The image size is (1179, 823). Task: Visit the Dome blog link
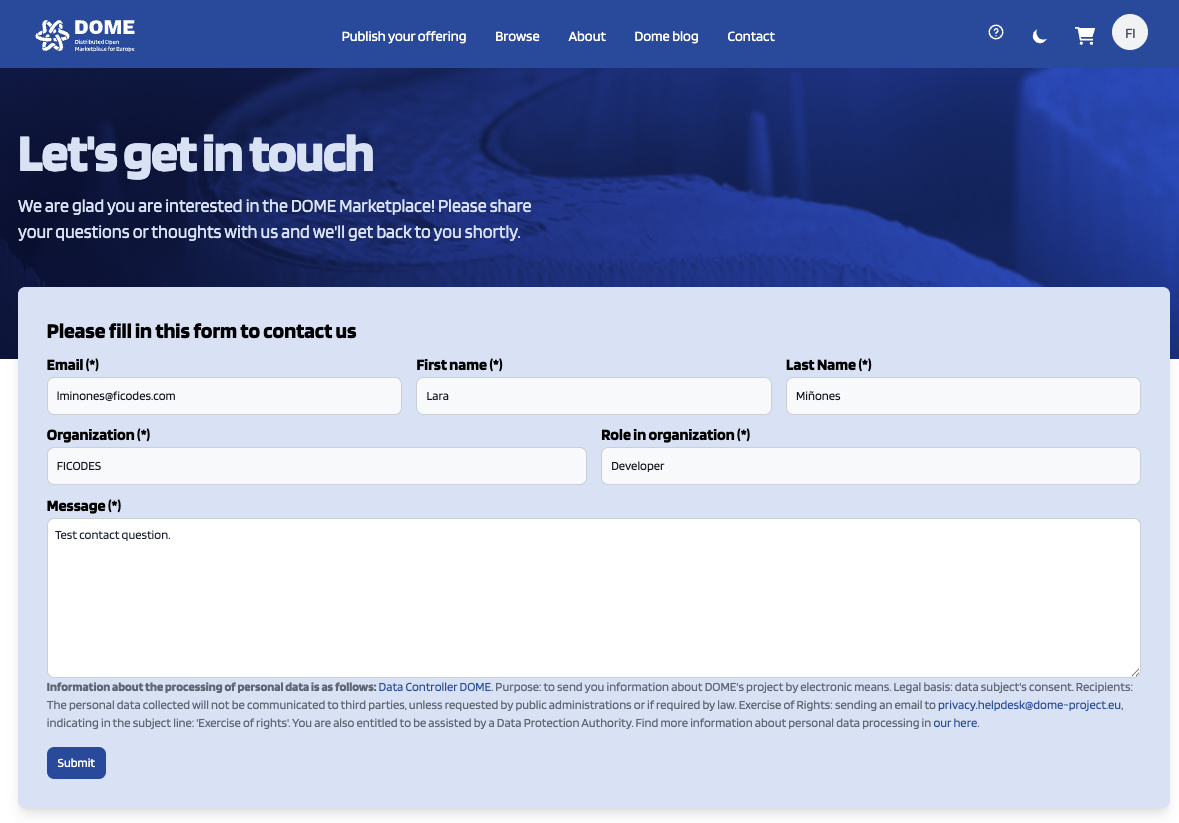pos(666,36)
